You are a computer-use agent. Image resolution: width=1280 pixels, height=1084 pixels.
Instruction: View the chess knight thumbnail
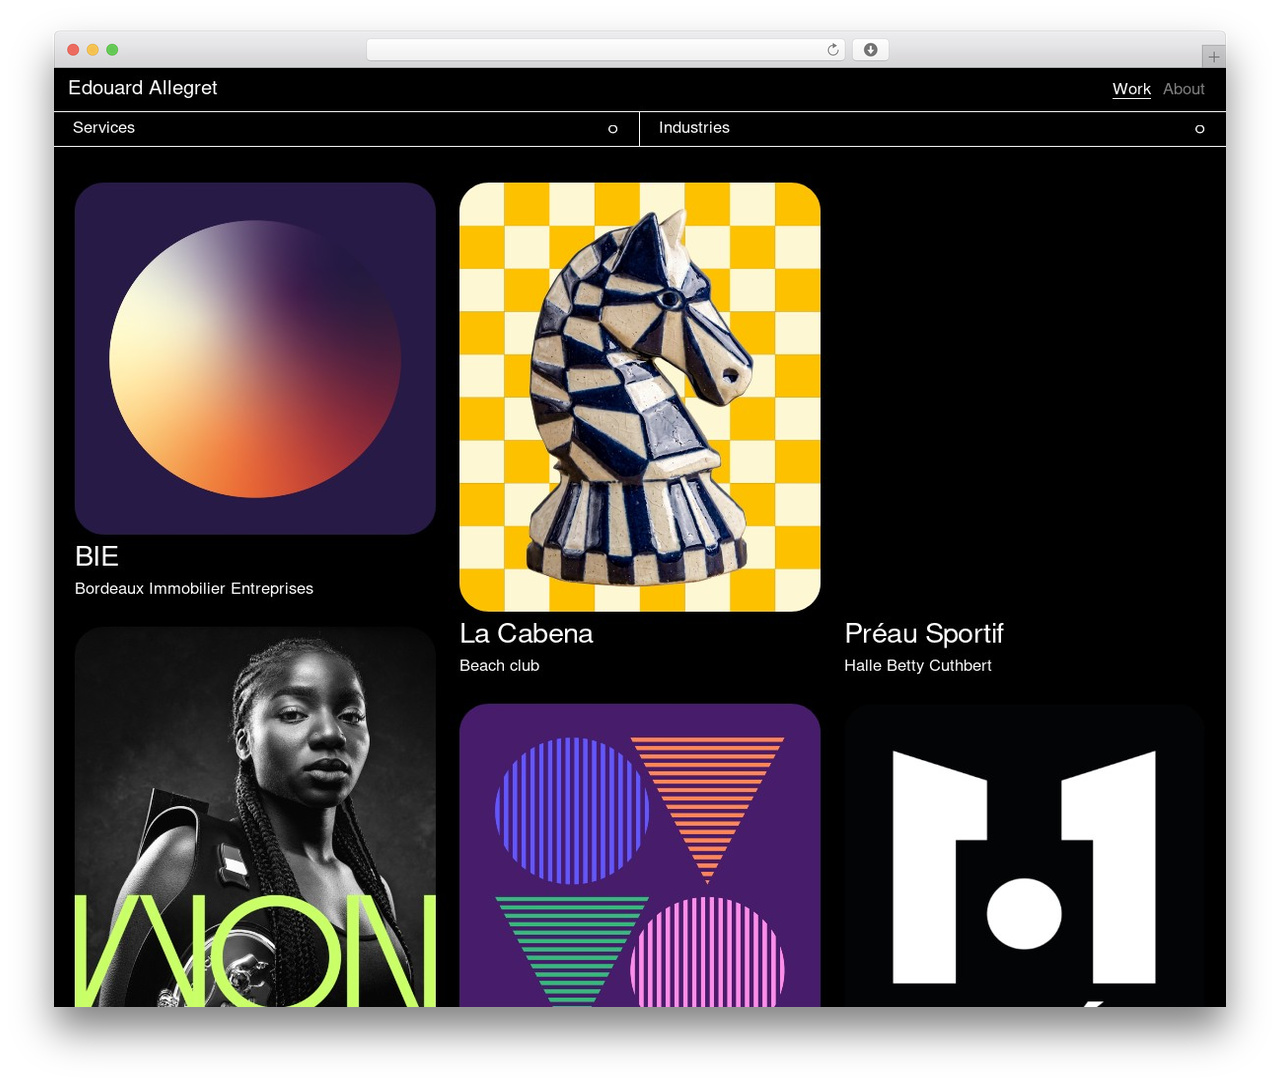(640, 397)
